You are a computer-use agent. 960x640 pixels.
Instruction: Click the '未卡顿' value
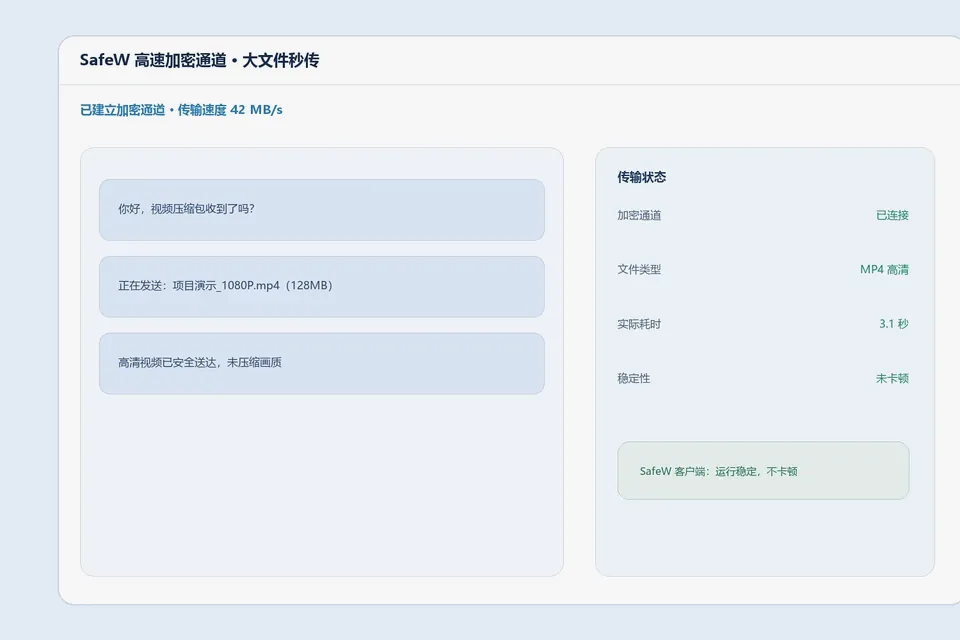point(892,378)
